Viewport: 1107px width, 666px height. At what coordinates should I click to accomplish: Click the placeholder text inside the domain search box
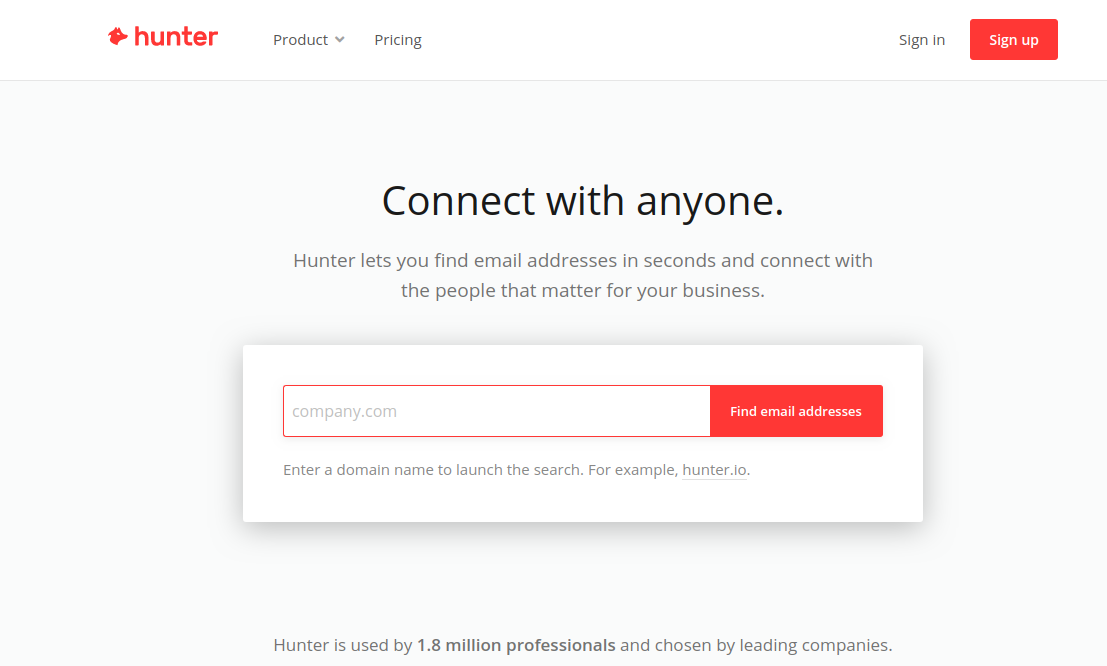[x=345, y=411]
